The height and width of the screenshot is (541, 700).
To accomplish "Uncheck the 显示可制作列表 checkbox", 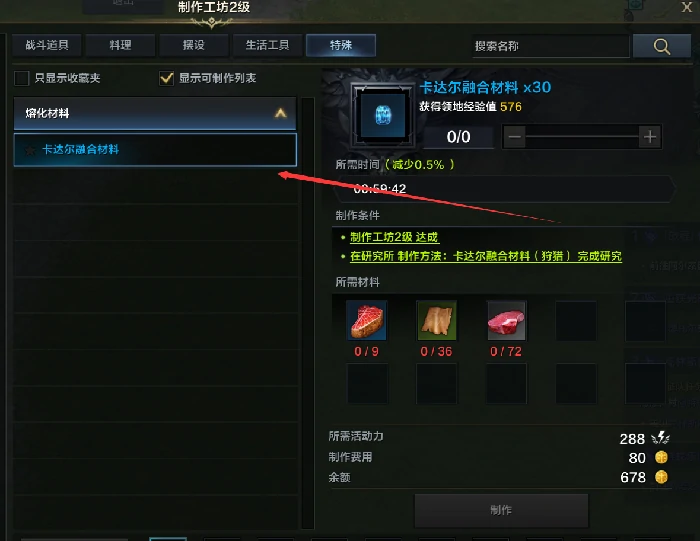I will [166, 78].
